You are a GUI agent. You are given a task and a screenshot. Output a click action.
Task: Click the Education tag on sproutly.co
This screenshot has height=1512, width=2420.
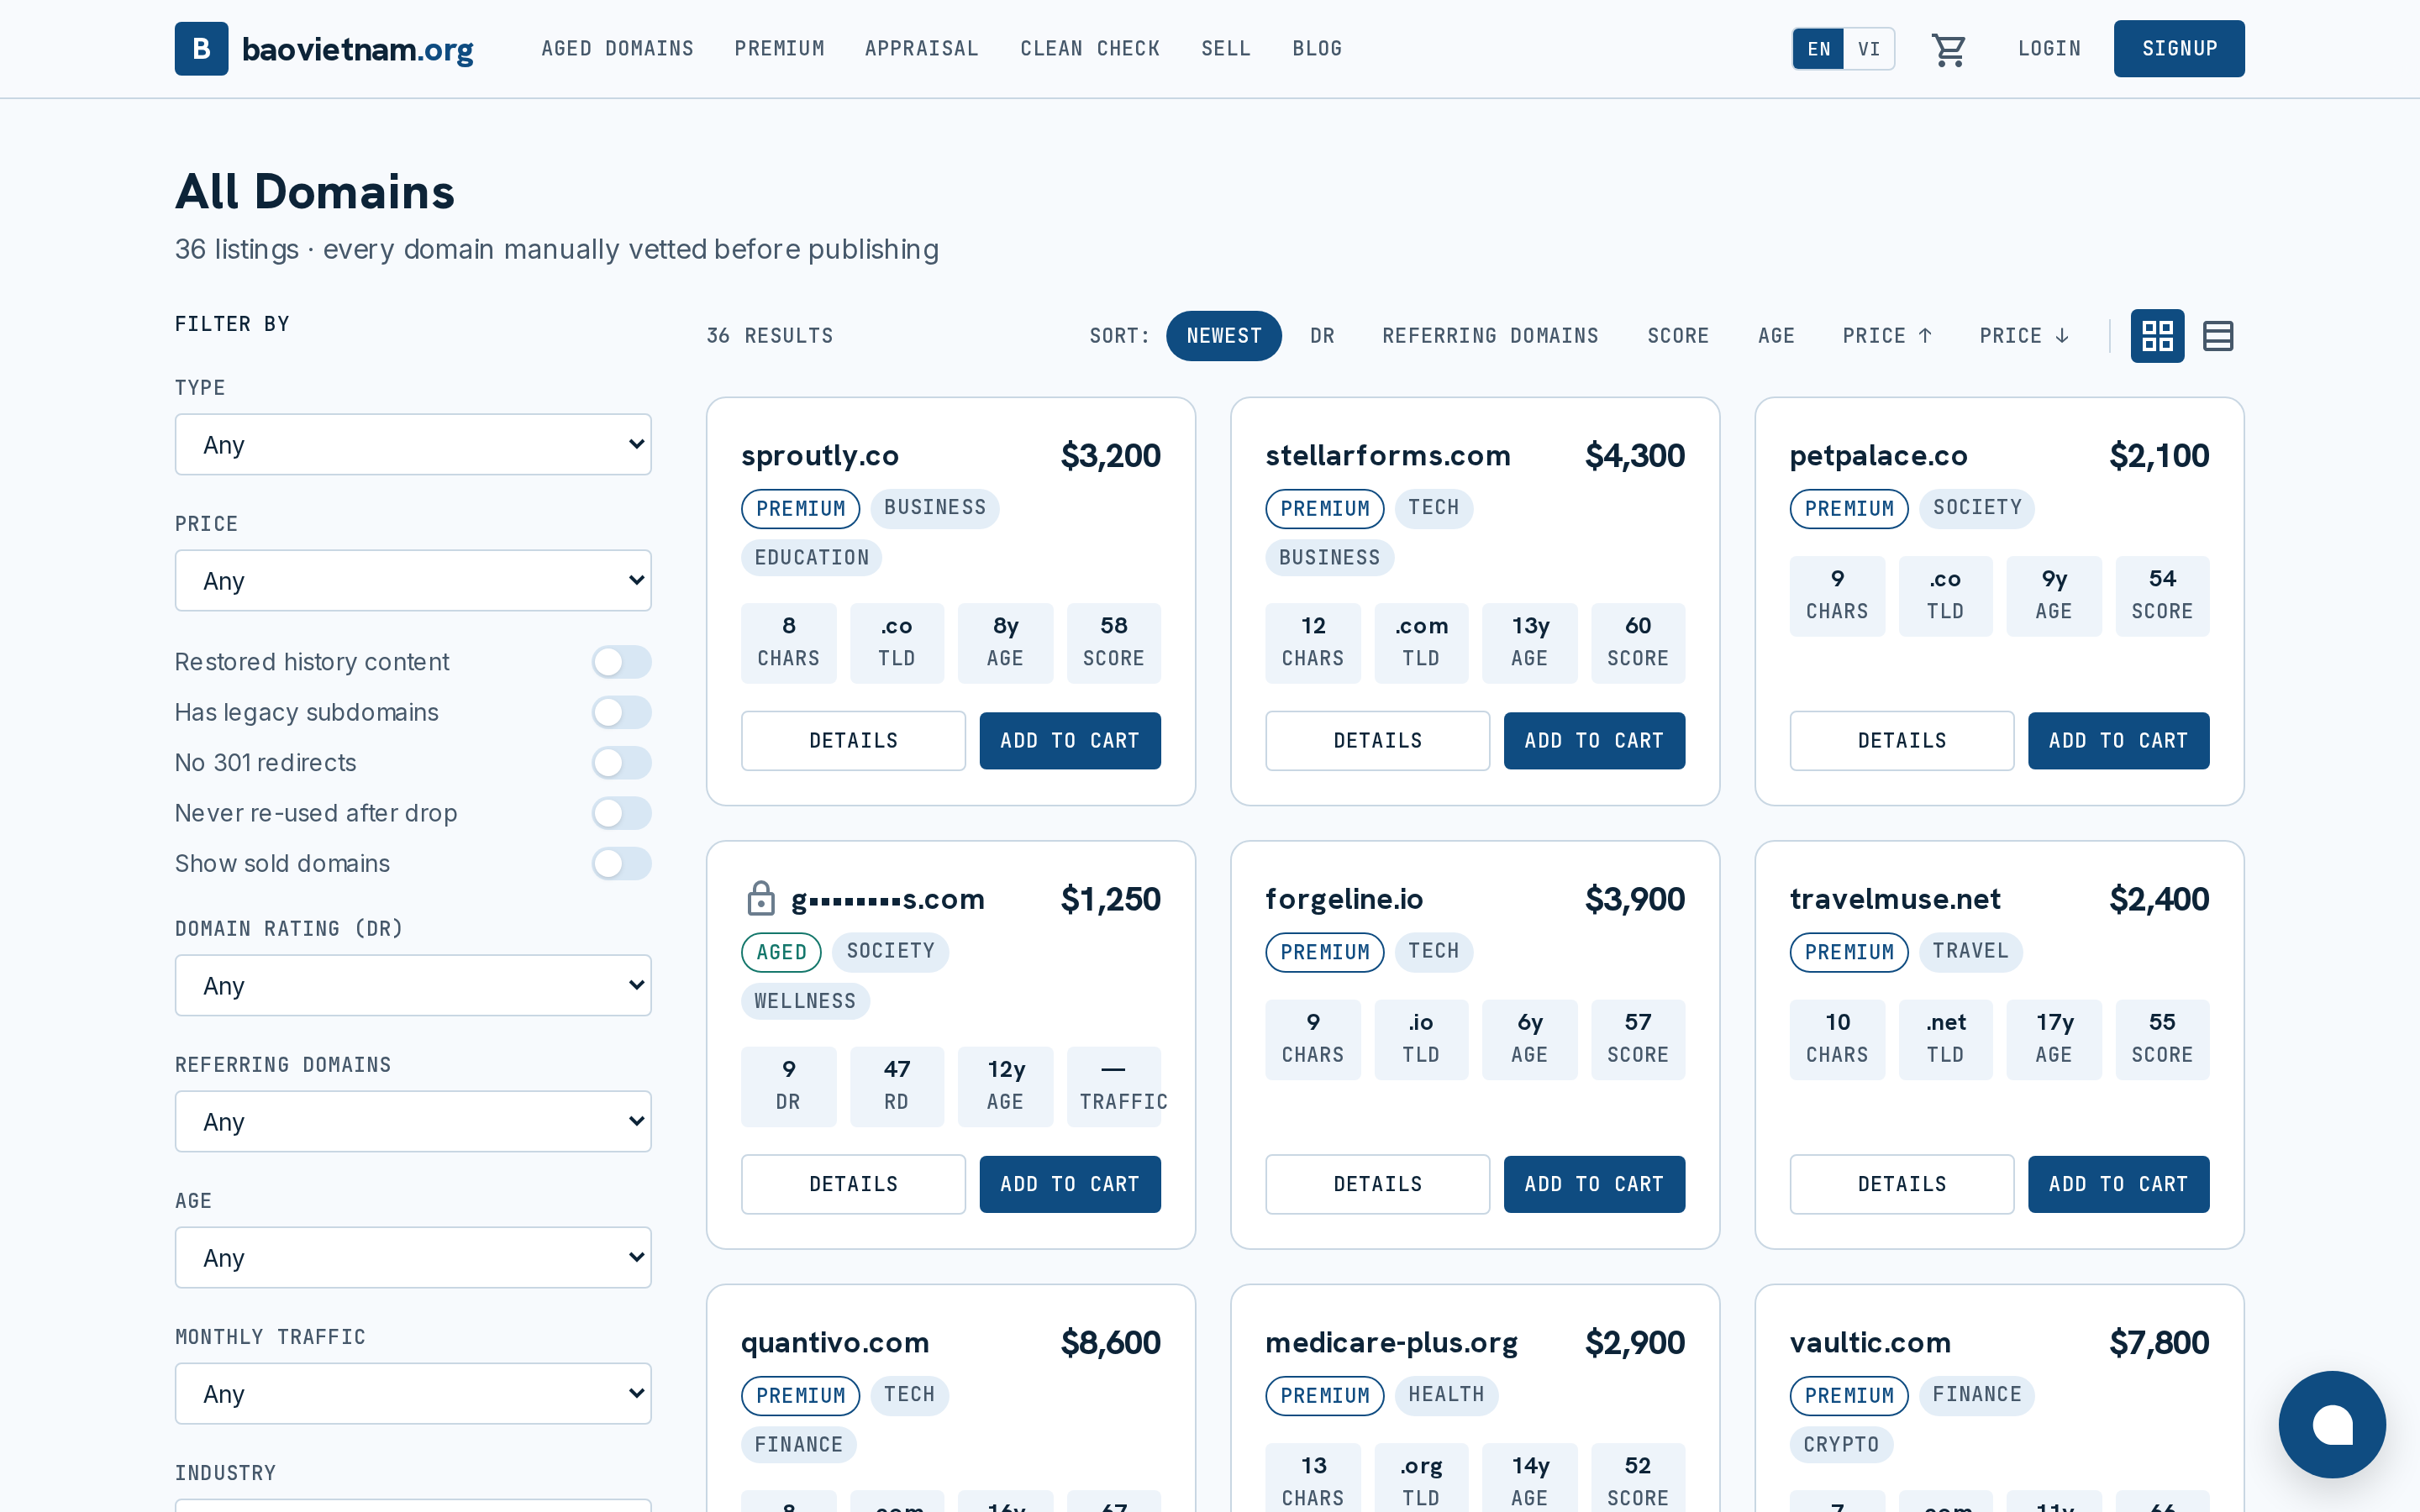point(811,558)
